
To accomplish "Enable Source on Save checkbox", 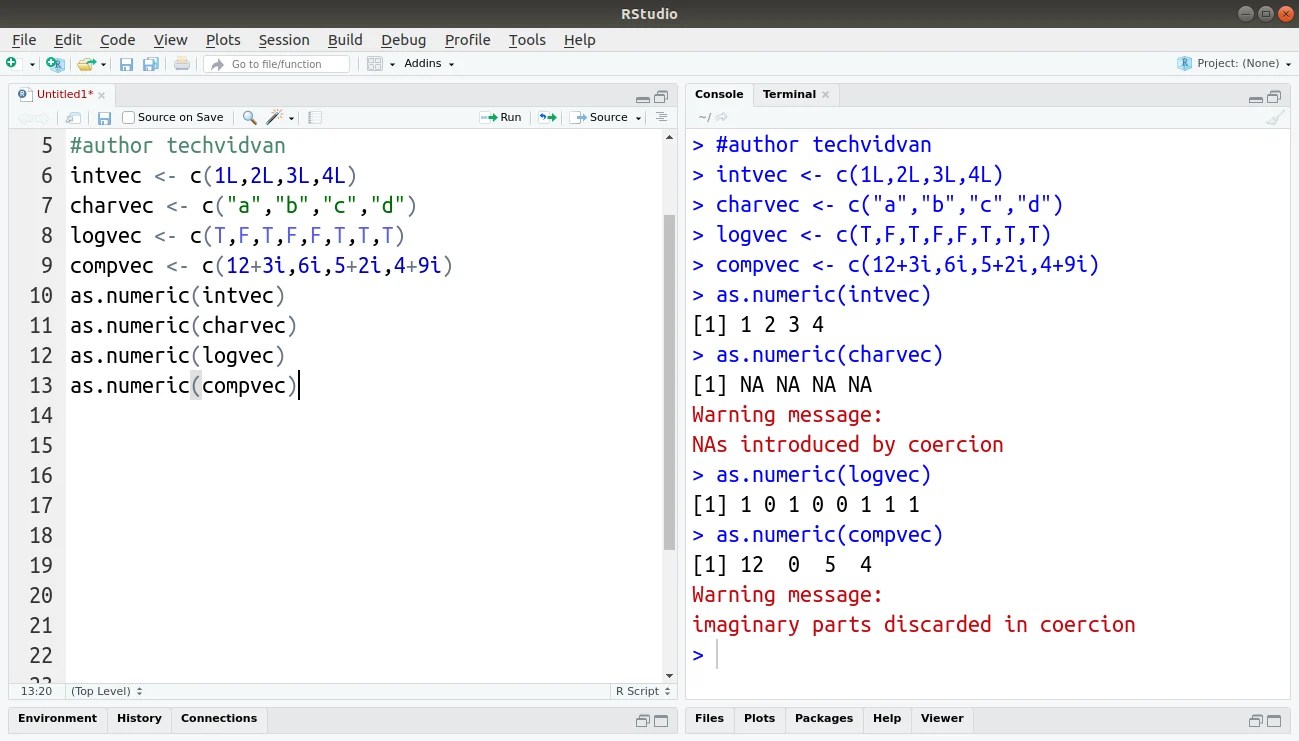I will pyautogui.click(x=128, y=118).
